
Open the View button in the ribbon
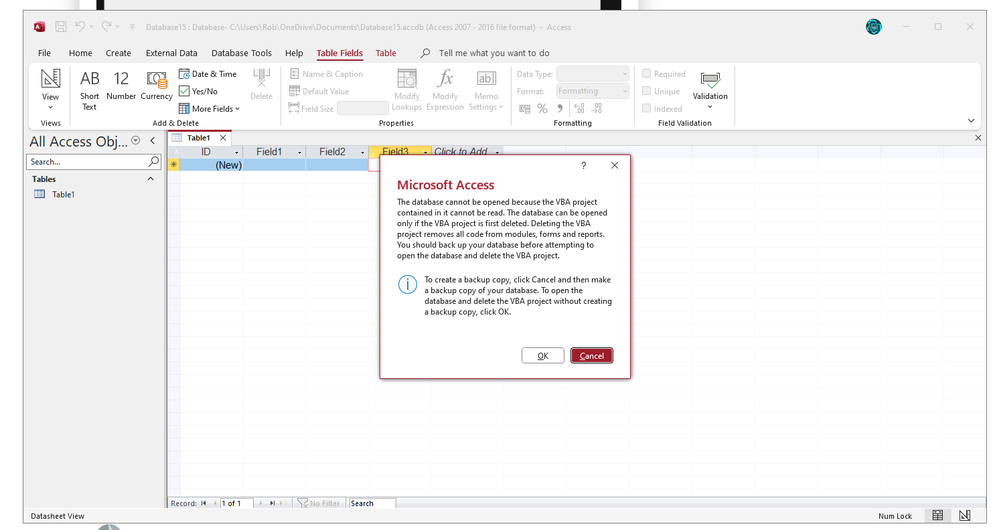[50, 89]
